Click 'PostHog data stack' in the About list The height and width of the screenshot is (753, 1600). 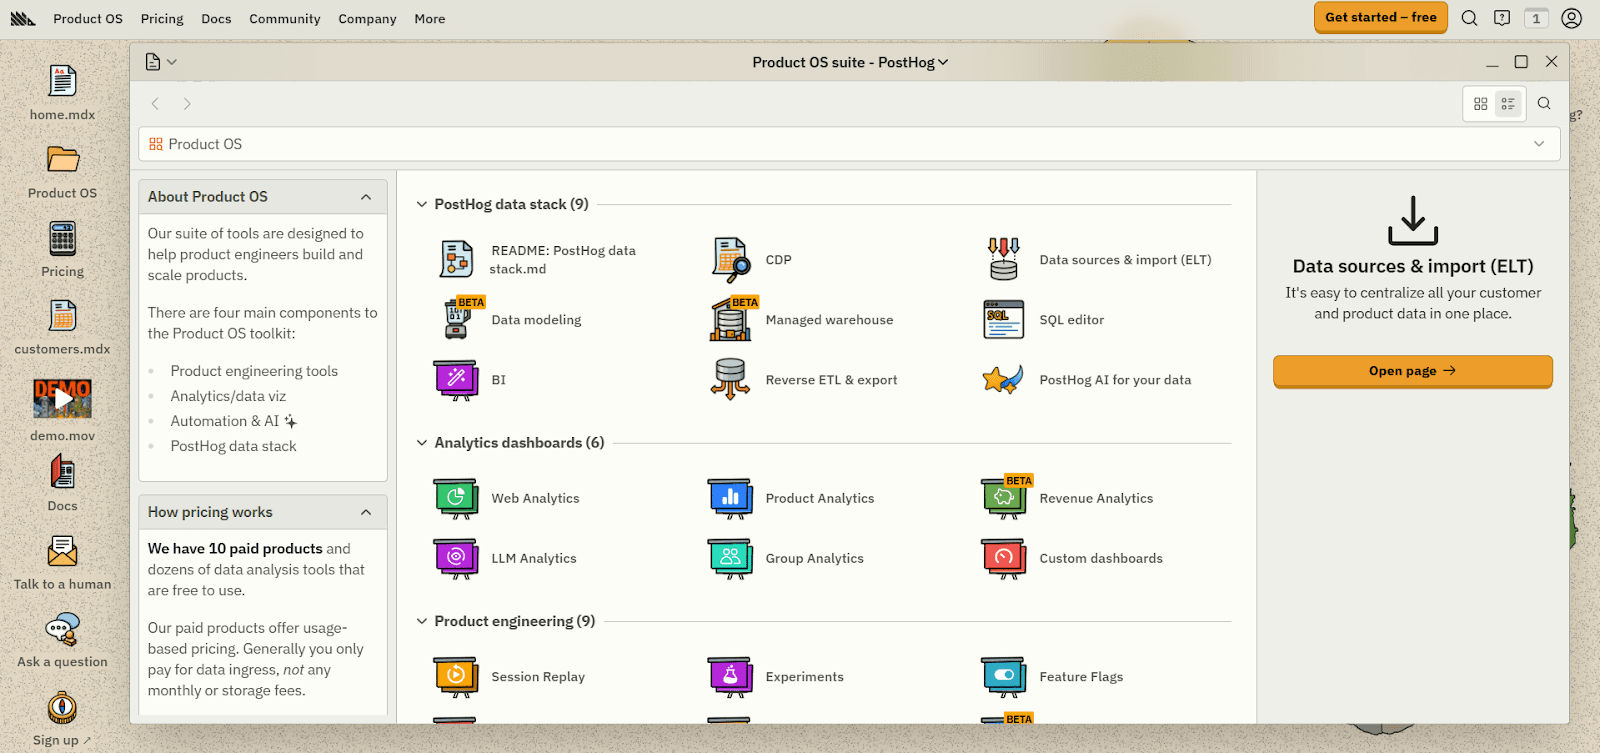[233, 446]
